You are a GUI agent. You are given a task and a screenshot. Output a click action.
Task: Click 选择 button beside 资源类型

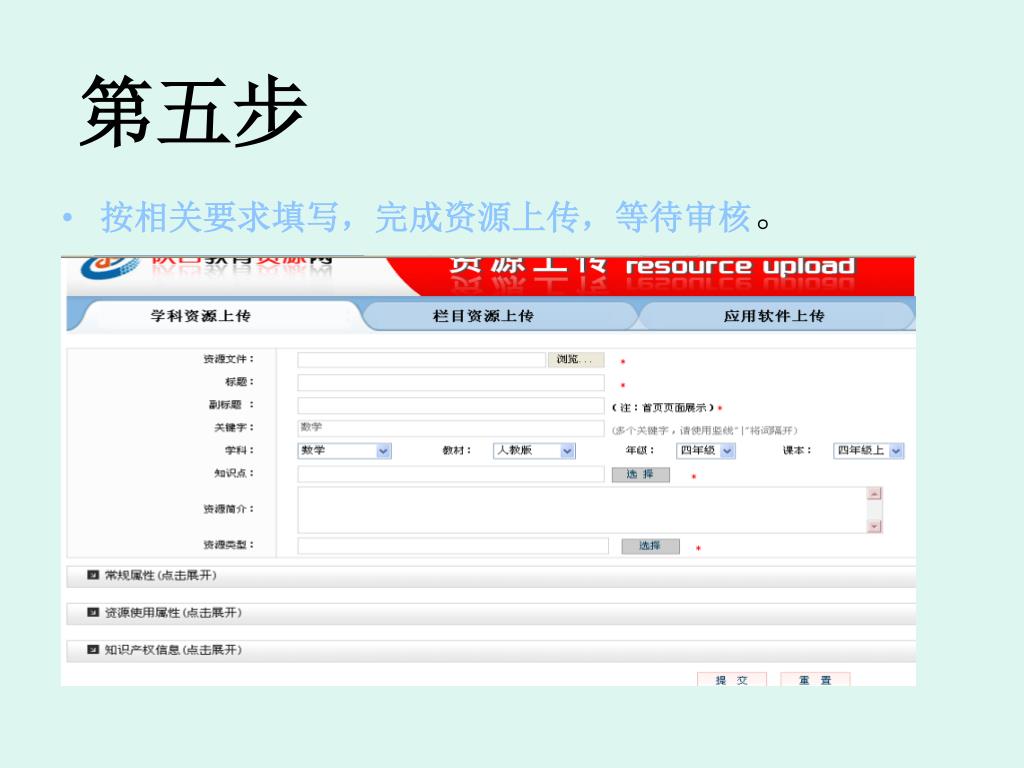click(650, 546)
